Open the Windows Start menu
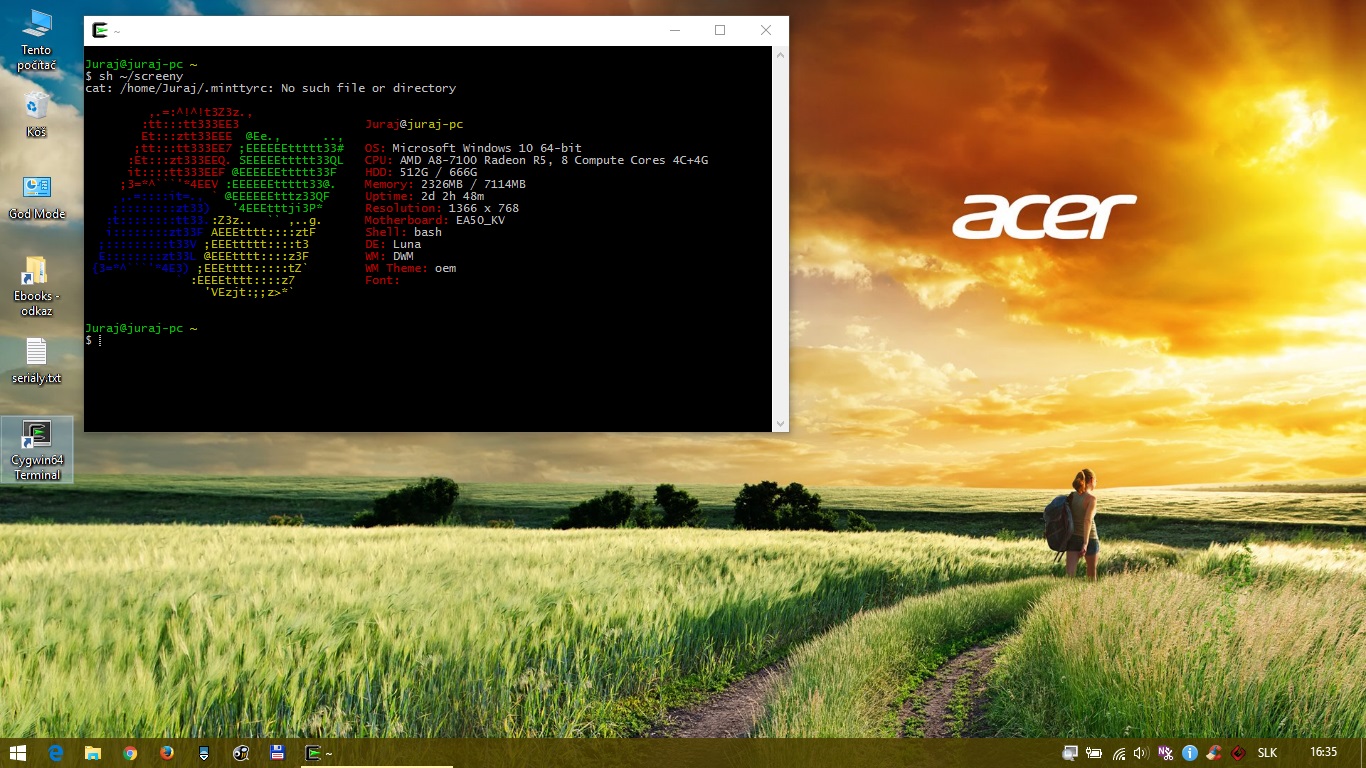The width and height of the screenshot is (1366, 768). tap(18, 753)
